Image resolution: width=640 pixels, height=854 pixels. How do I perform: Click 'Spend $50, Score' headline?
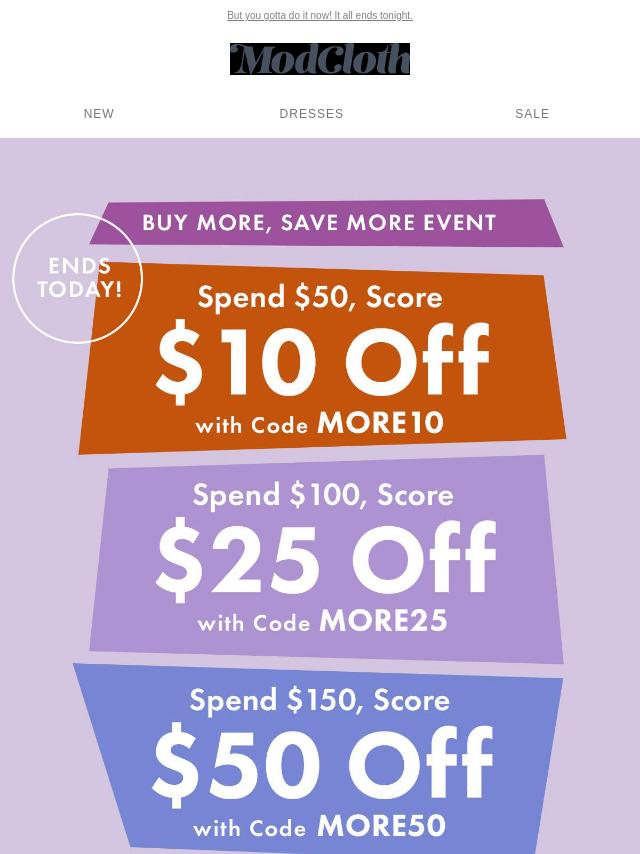coord(320,297)
